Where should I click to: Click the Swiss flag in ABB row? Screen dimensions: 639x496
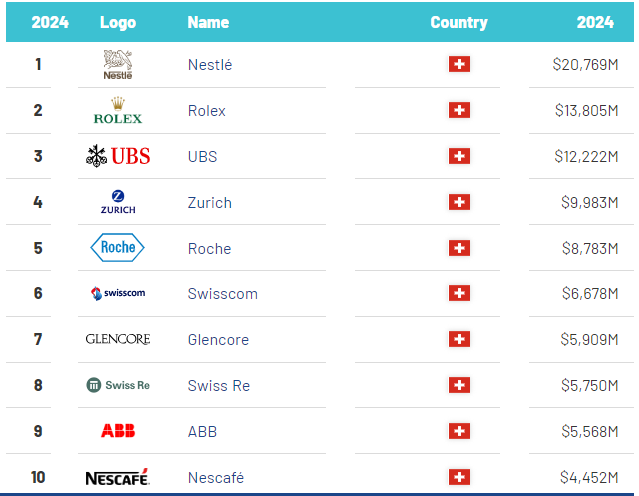pos(459,431)
